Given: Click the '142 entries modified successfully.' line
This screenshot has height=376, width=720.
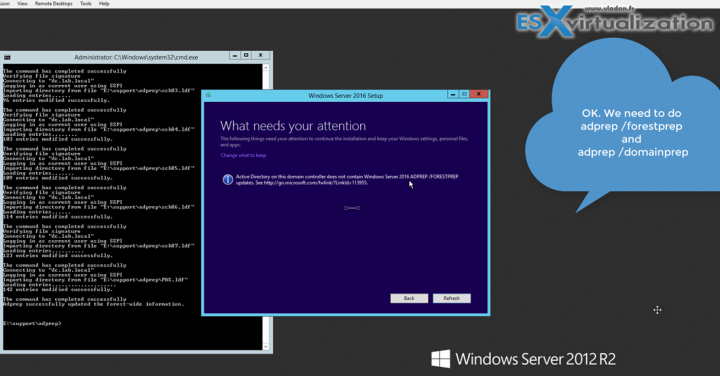Looking at the screenshot, I should (57, 290).
